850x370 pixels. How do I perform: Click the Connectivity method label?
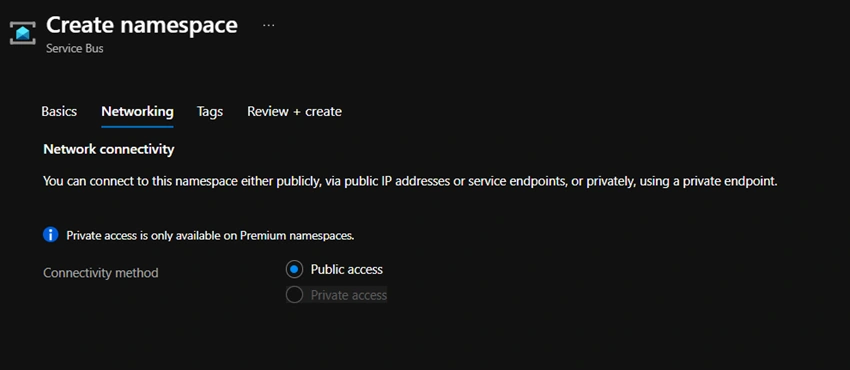[101, 272]
